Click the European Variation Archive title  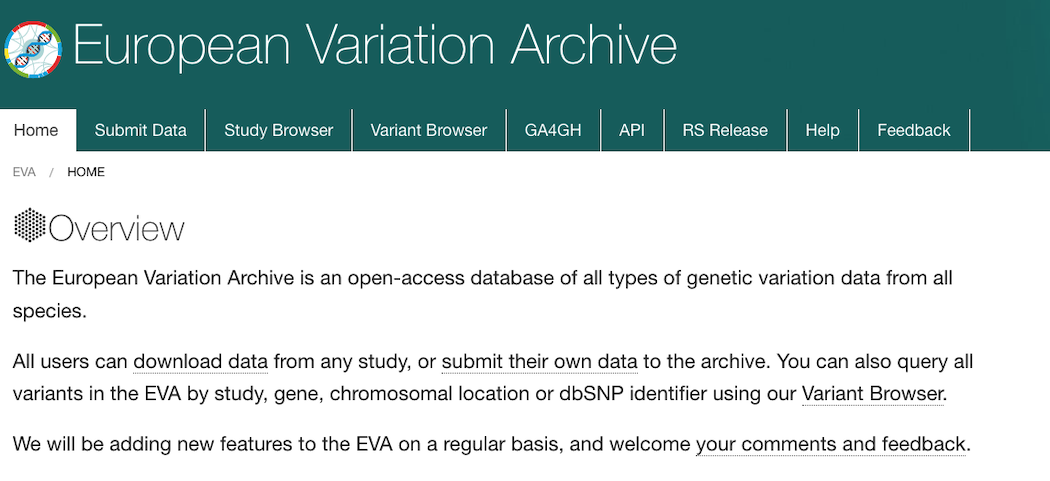(374, 46)
